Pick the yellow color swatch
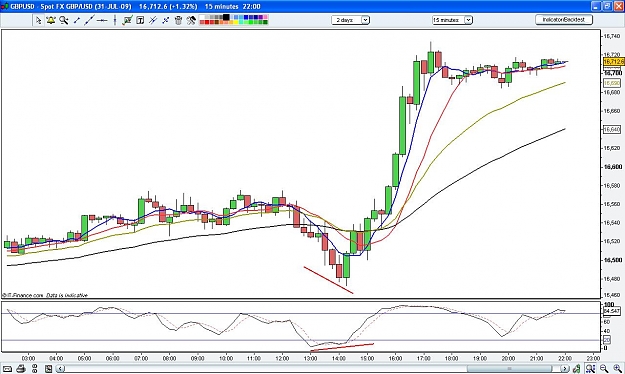 (236, 22)
